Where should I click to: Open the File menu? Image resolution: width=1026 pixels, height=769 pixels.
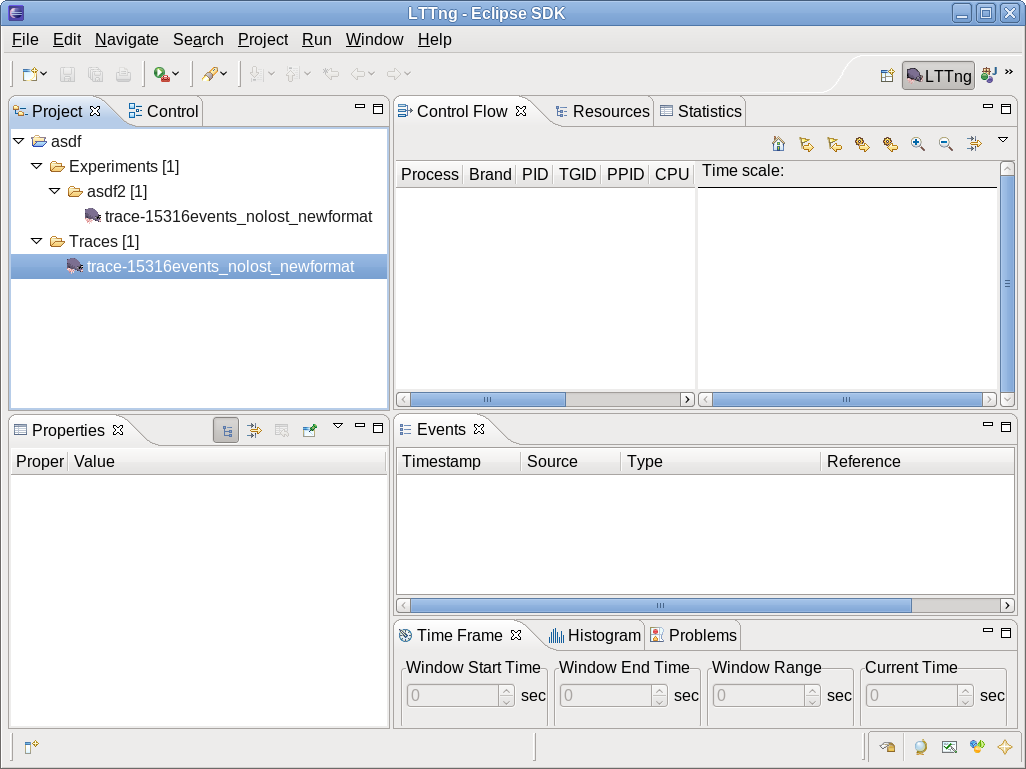(x=25, y=40)
